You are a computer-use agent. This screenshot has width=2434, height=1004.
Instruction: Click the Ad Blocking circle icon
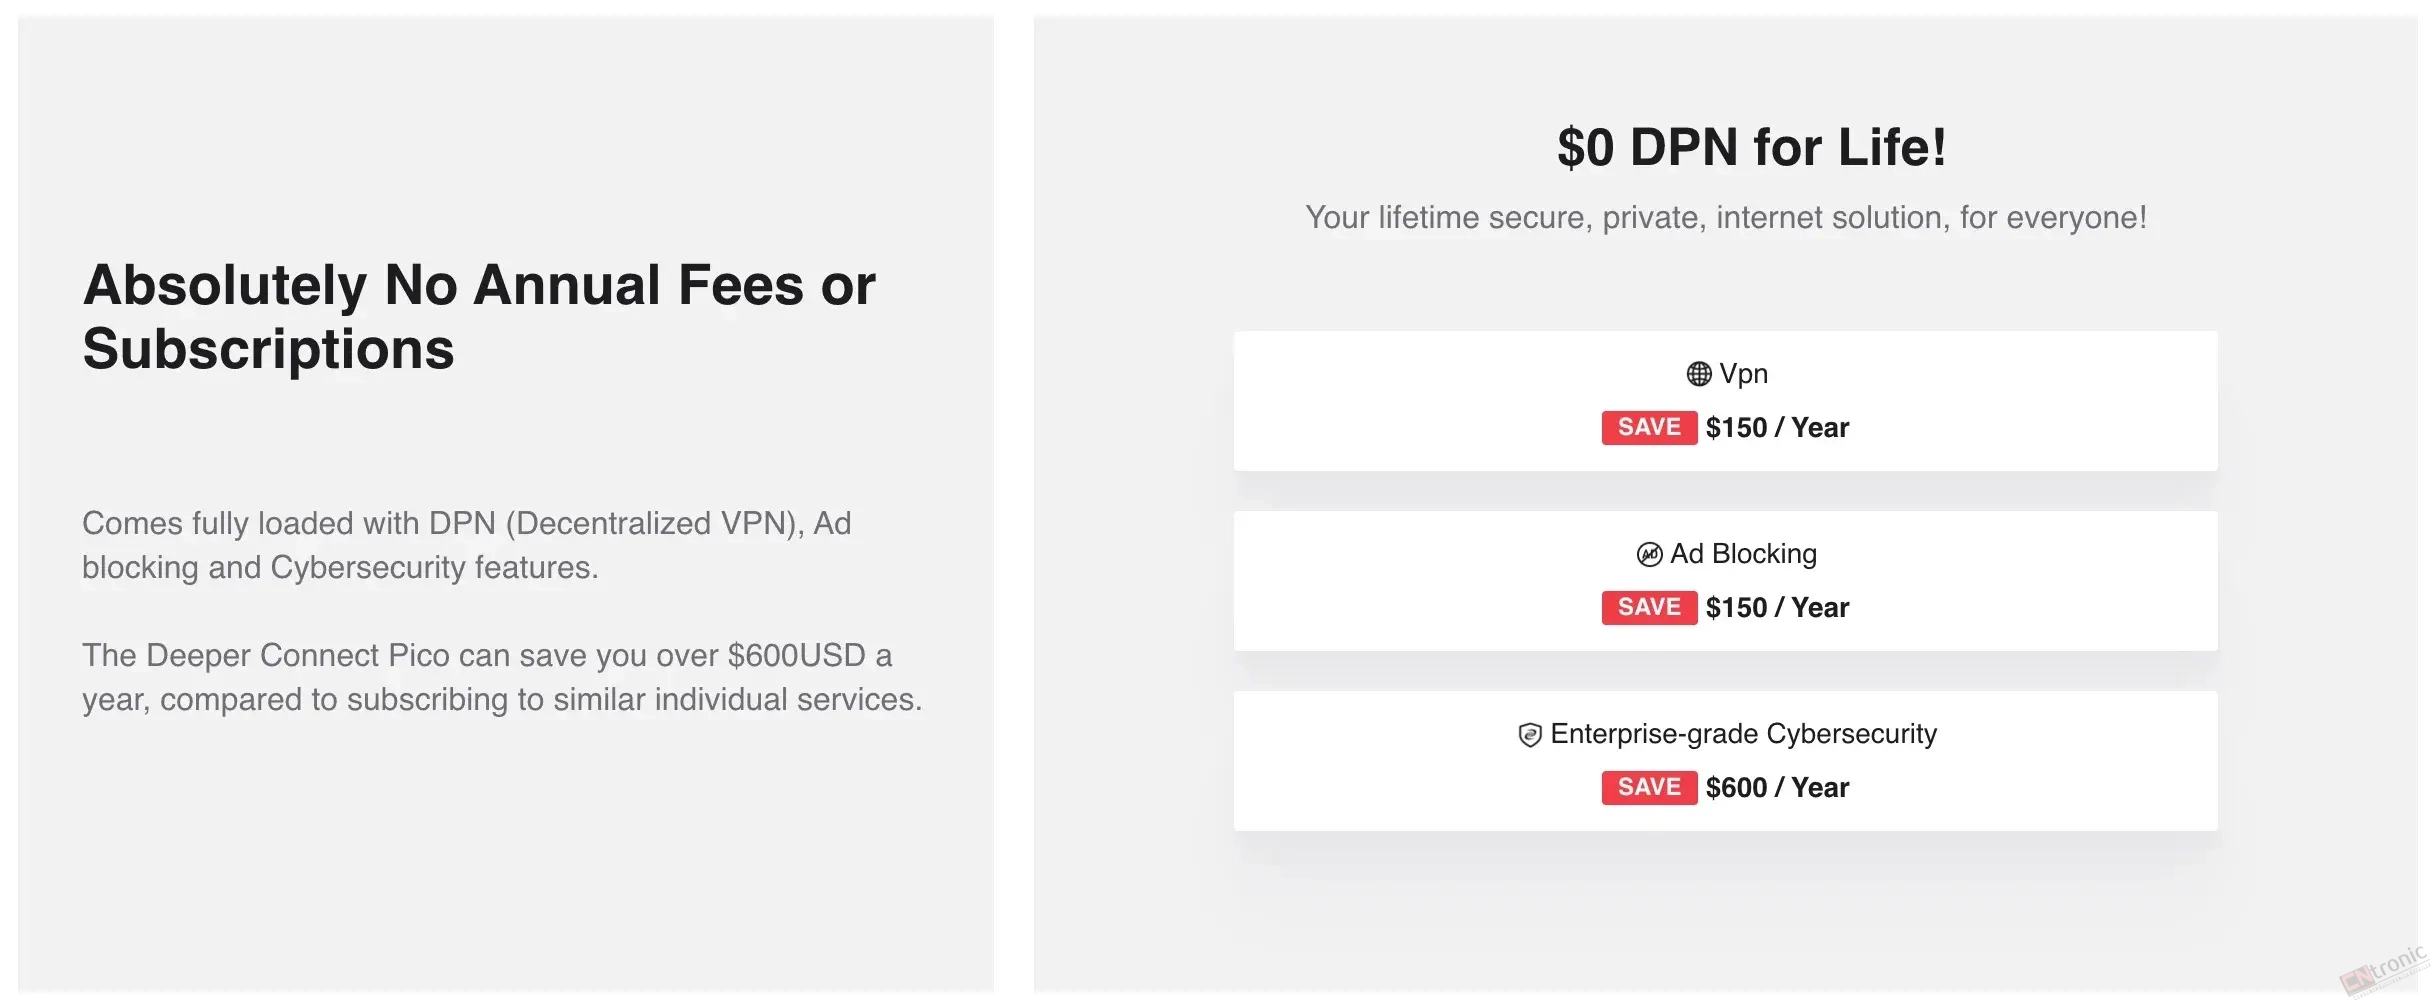[x=1649, y=554]
